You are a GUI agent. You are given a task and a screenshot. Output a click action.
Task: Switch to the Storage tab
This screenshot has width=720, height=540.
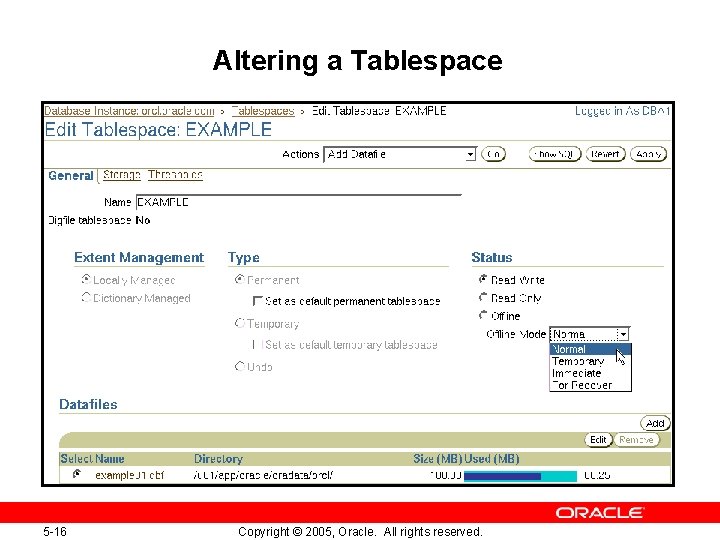click(x=122, y=175)
